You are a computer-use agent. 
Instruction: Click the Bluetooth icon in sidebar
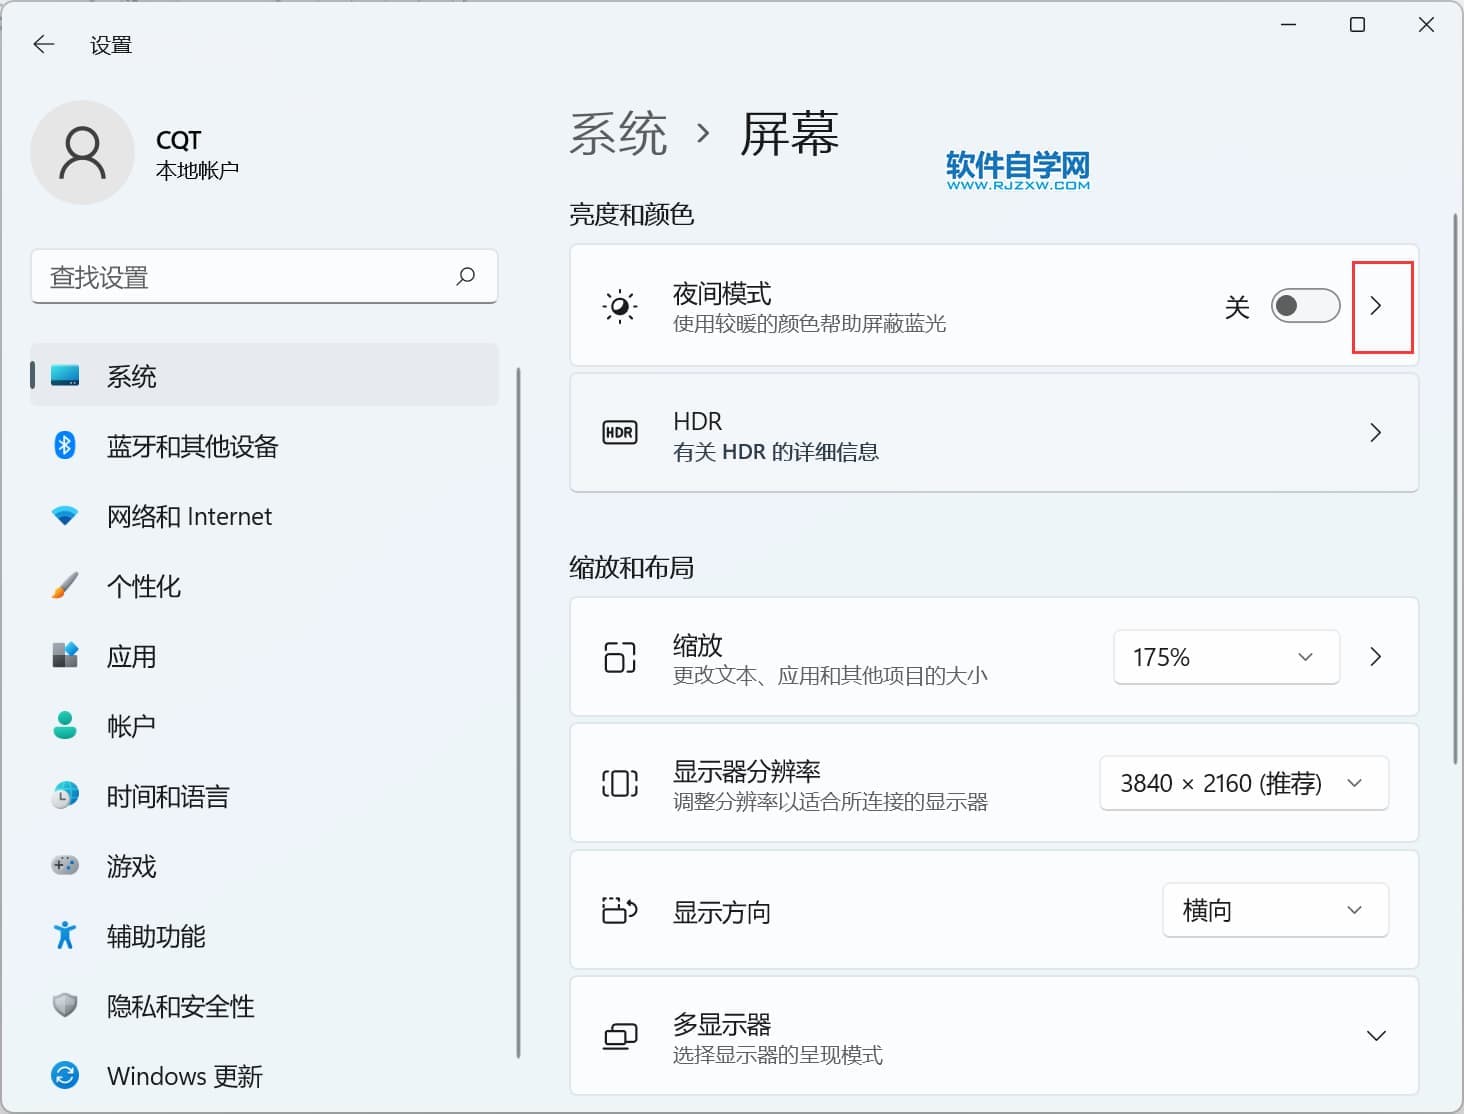(65, 445)
